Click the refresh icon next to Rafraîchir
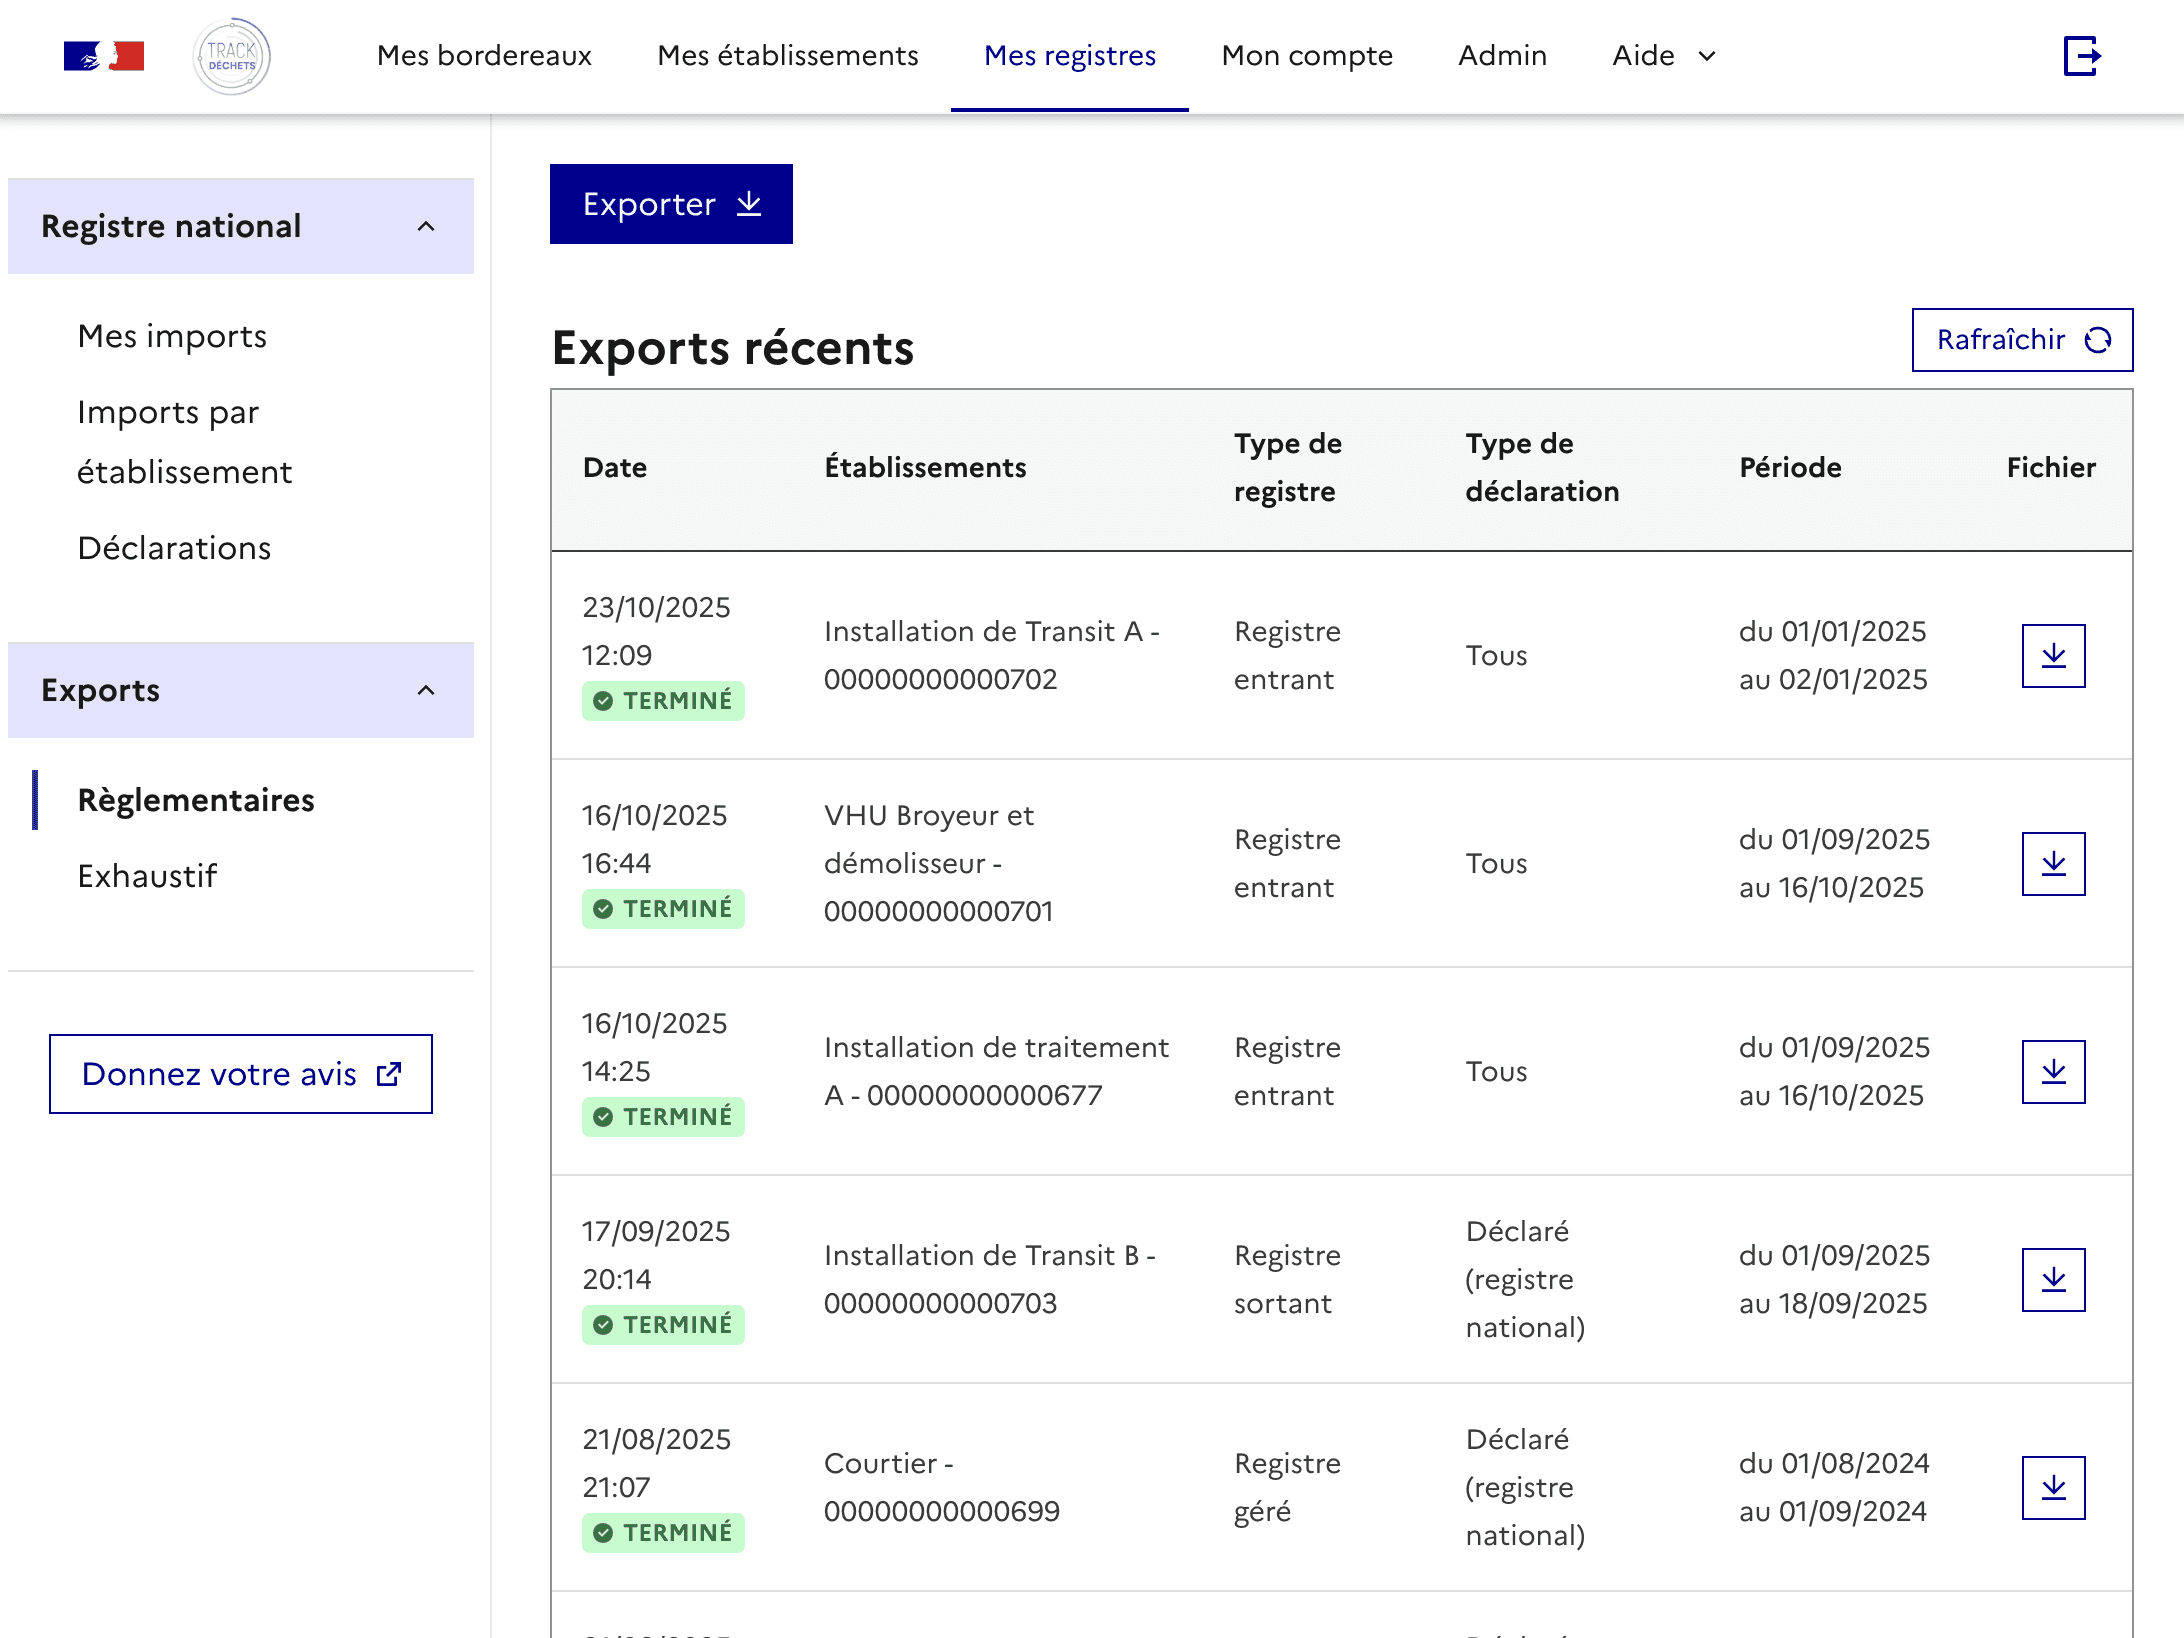This screenshot has height=1638, width=2184. pos(2100,340)
